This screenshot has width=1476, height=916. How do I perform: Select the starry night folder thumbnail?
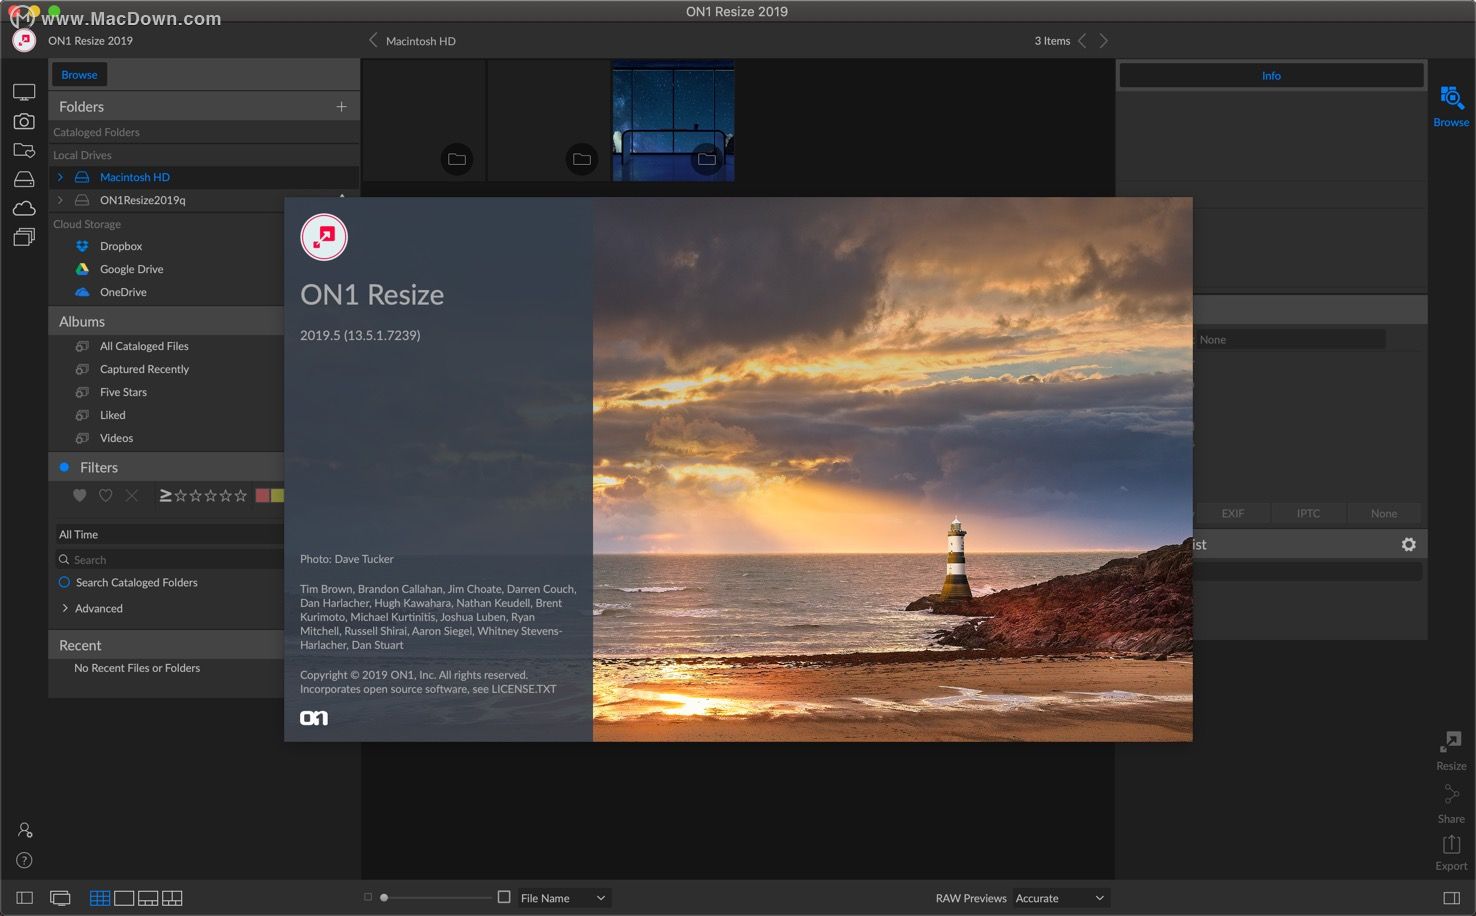click(673, 121)
